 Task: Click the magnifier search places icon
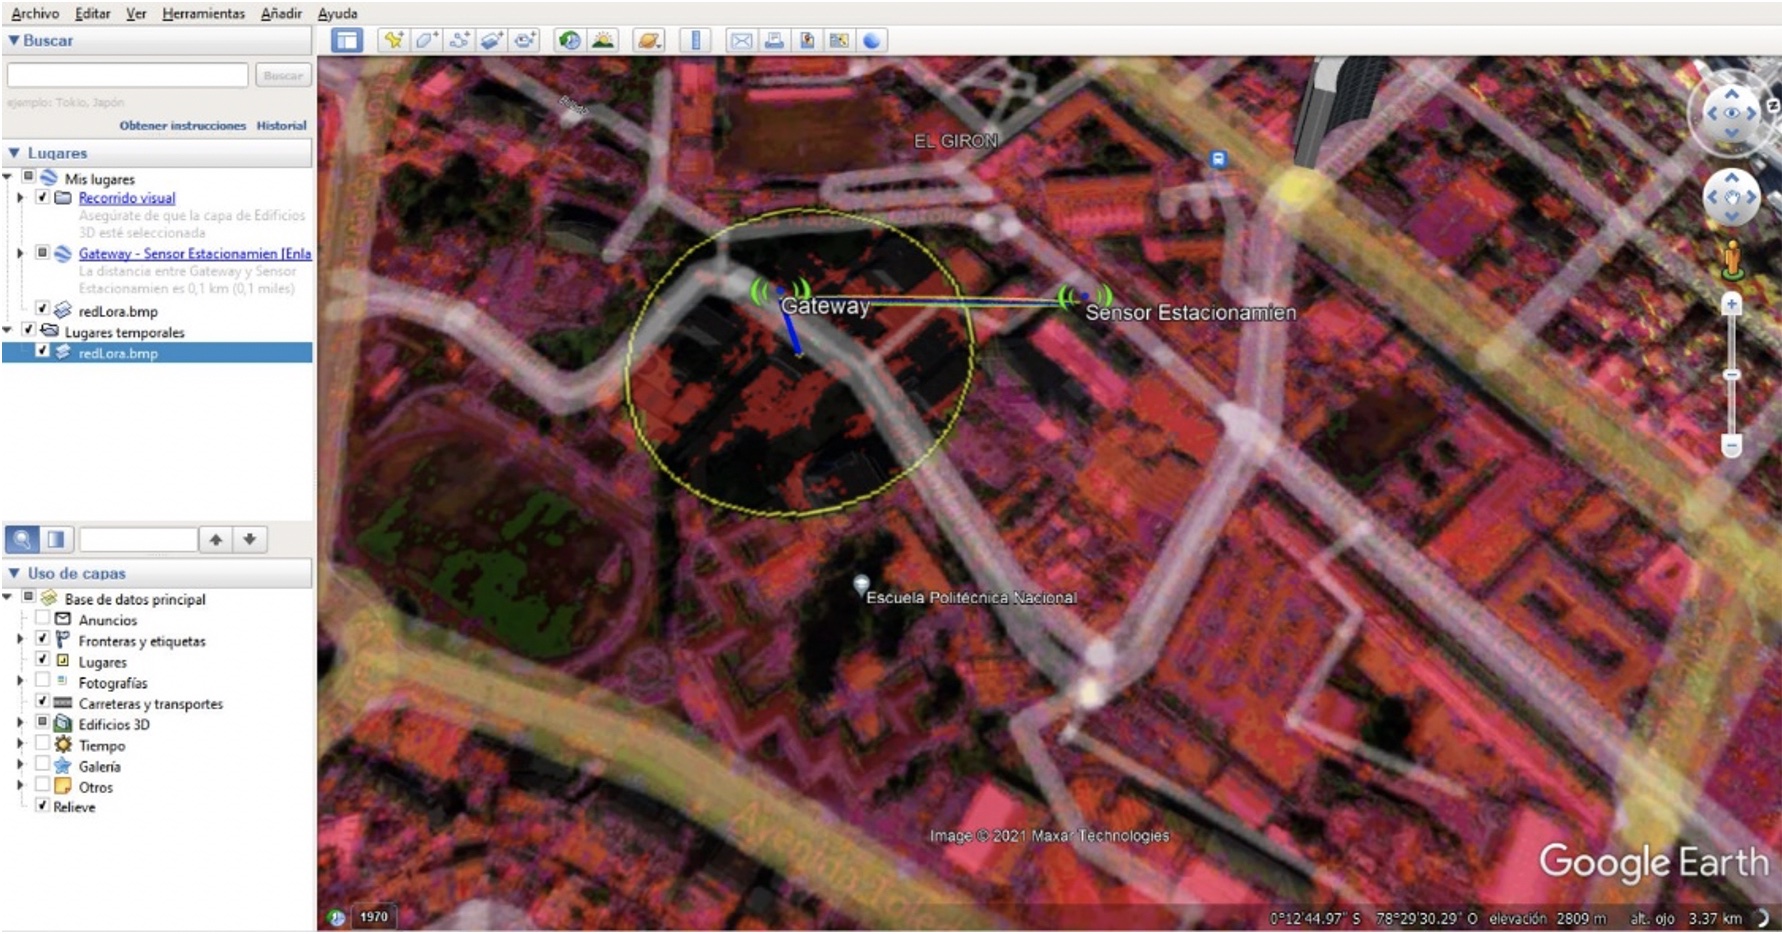pos(22,540)
